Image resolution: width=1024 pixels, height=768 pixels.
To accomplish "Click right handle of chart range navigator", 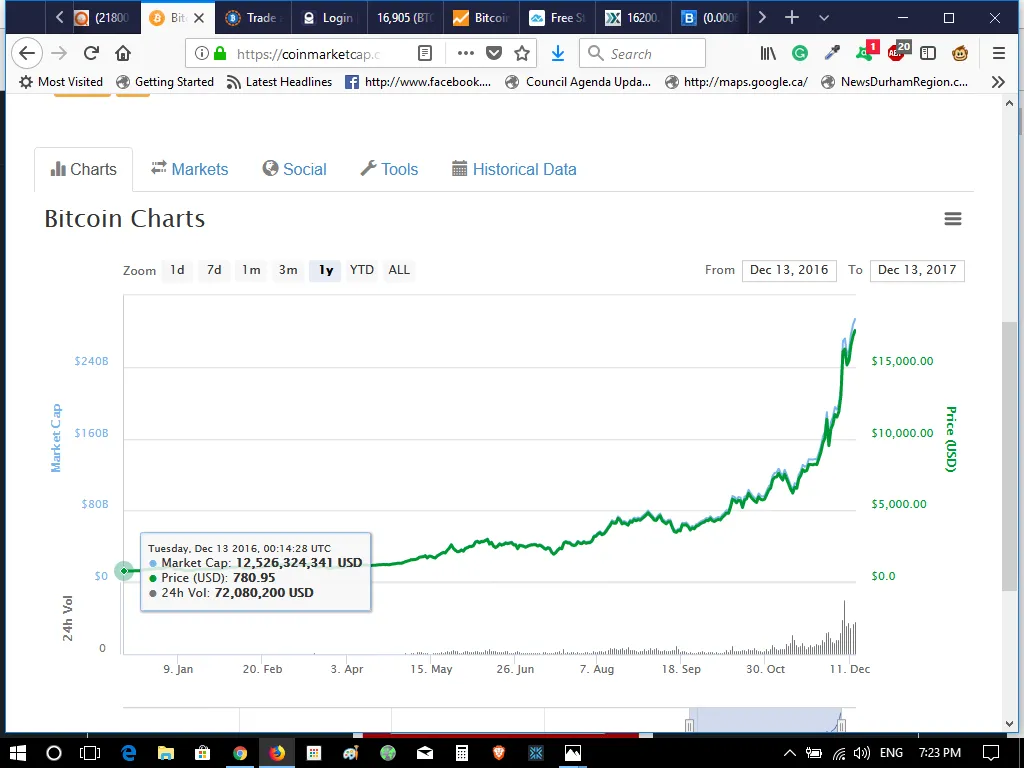I will point(842,725).
